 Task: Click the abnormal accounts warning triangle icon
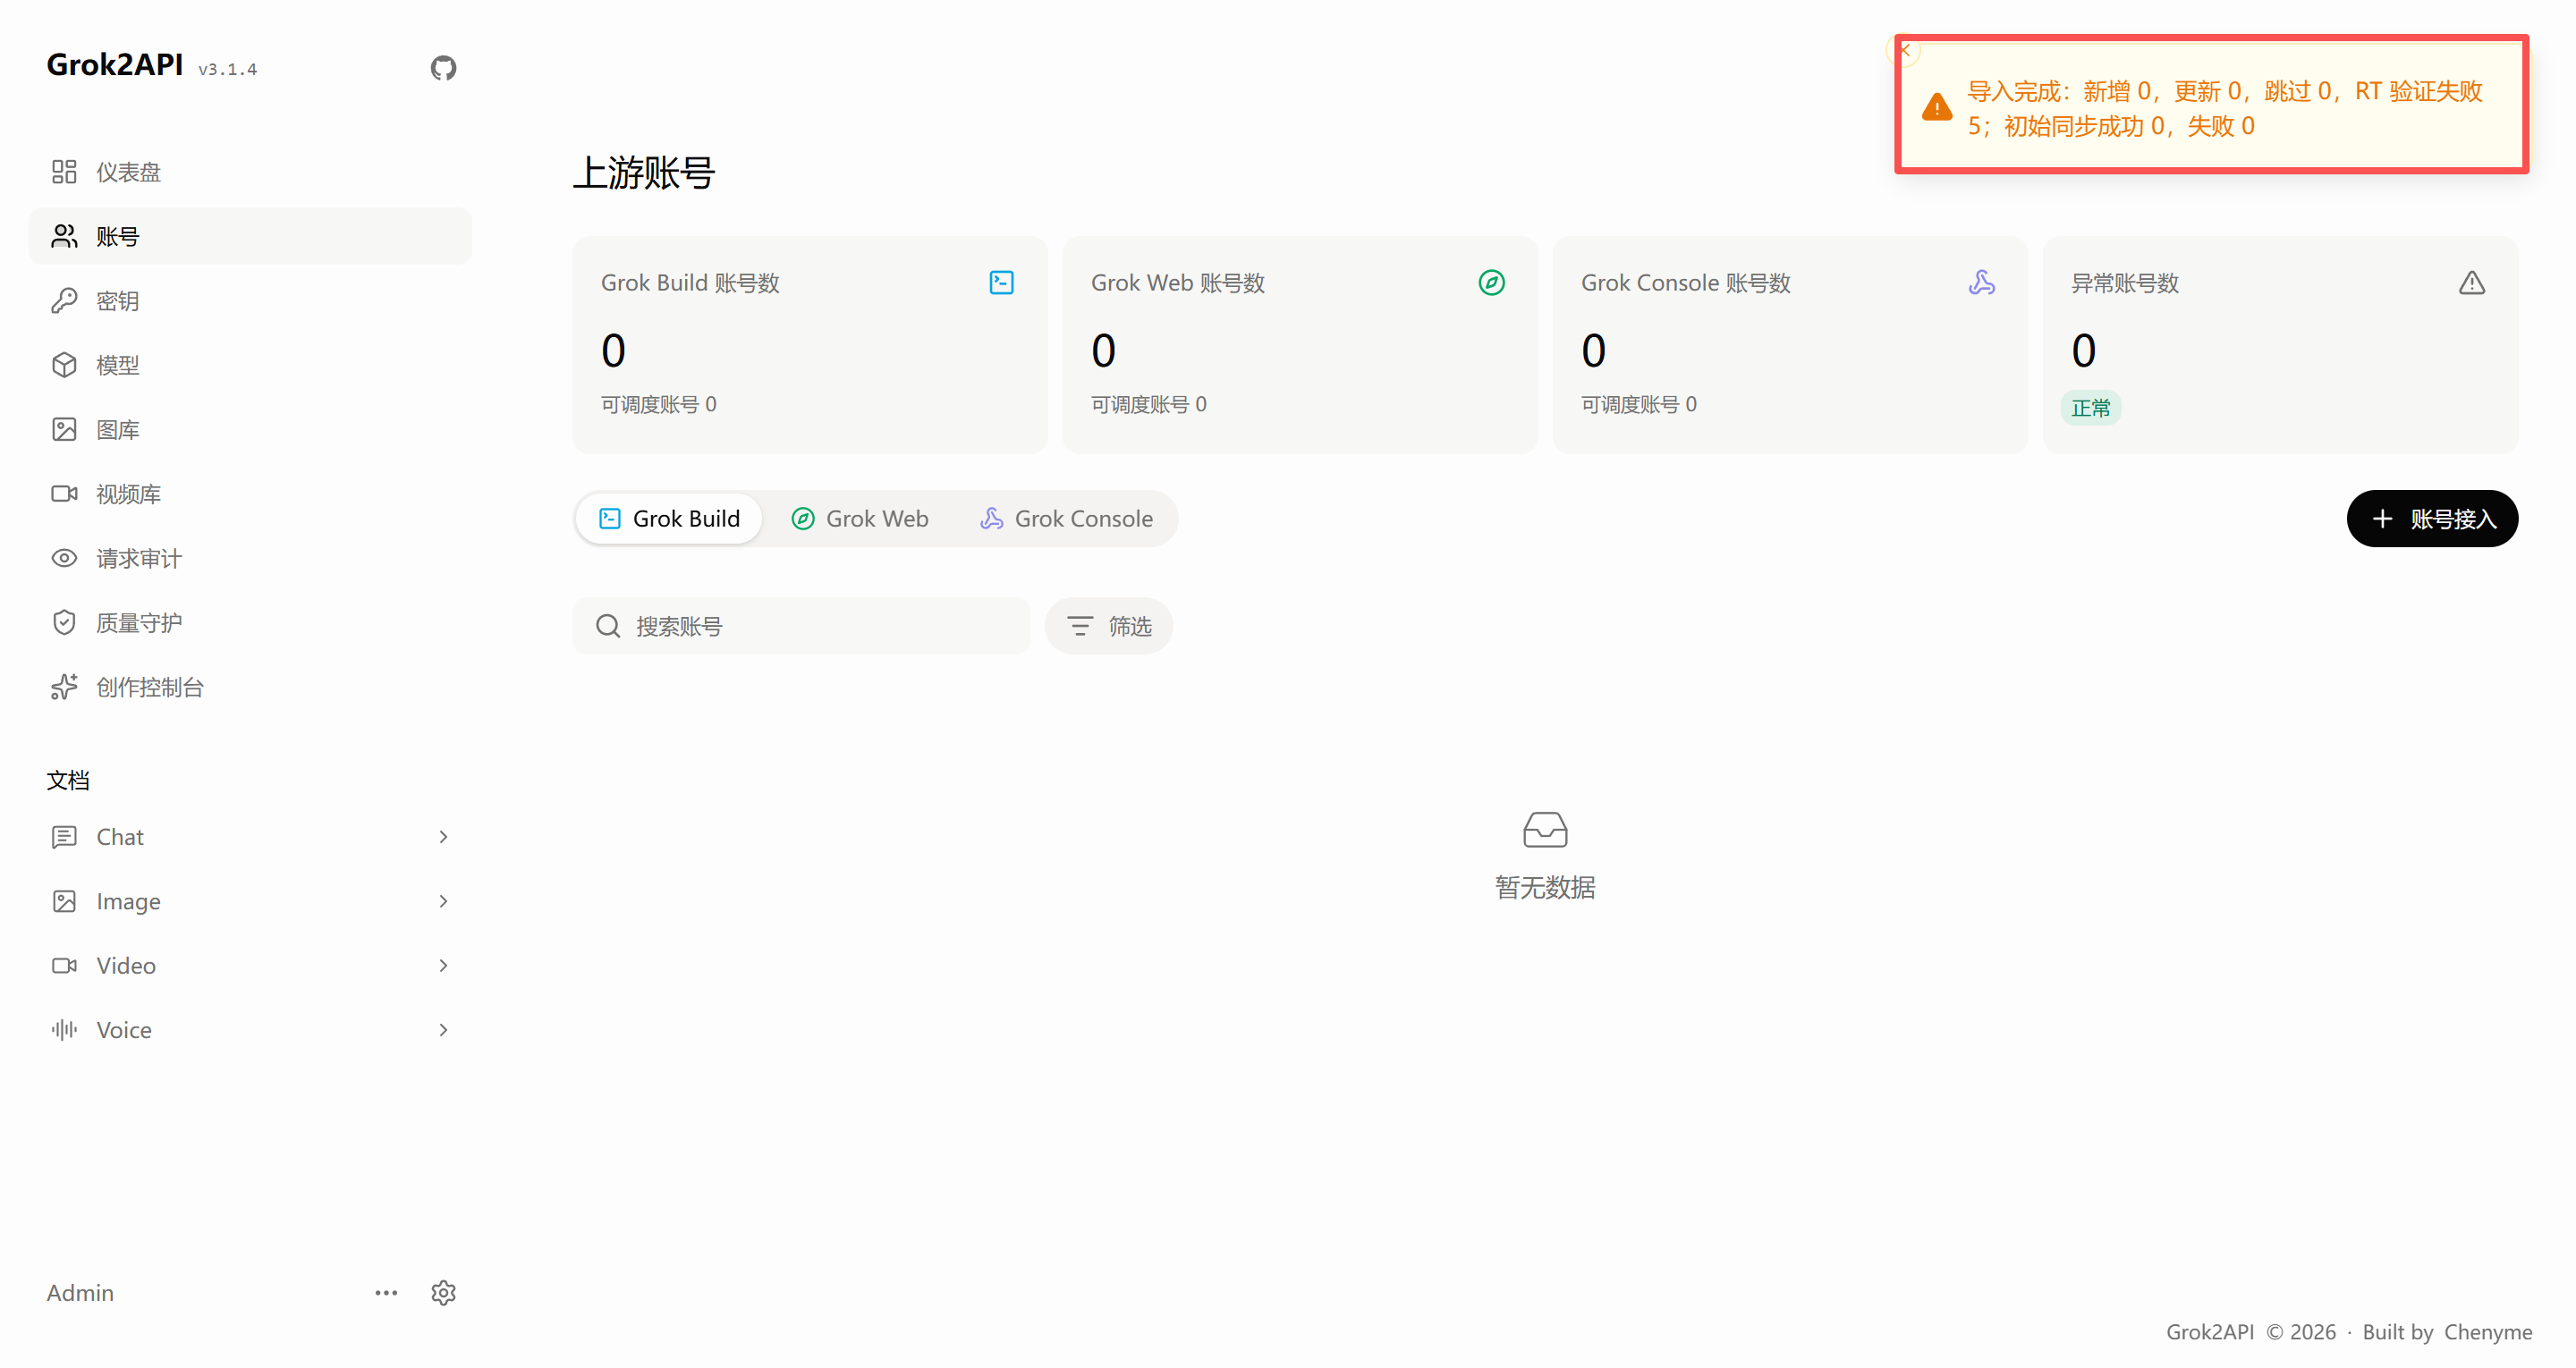pos(2471,283)
